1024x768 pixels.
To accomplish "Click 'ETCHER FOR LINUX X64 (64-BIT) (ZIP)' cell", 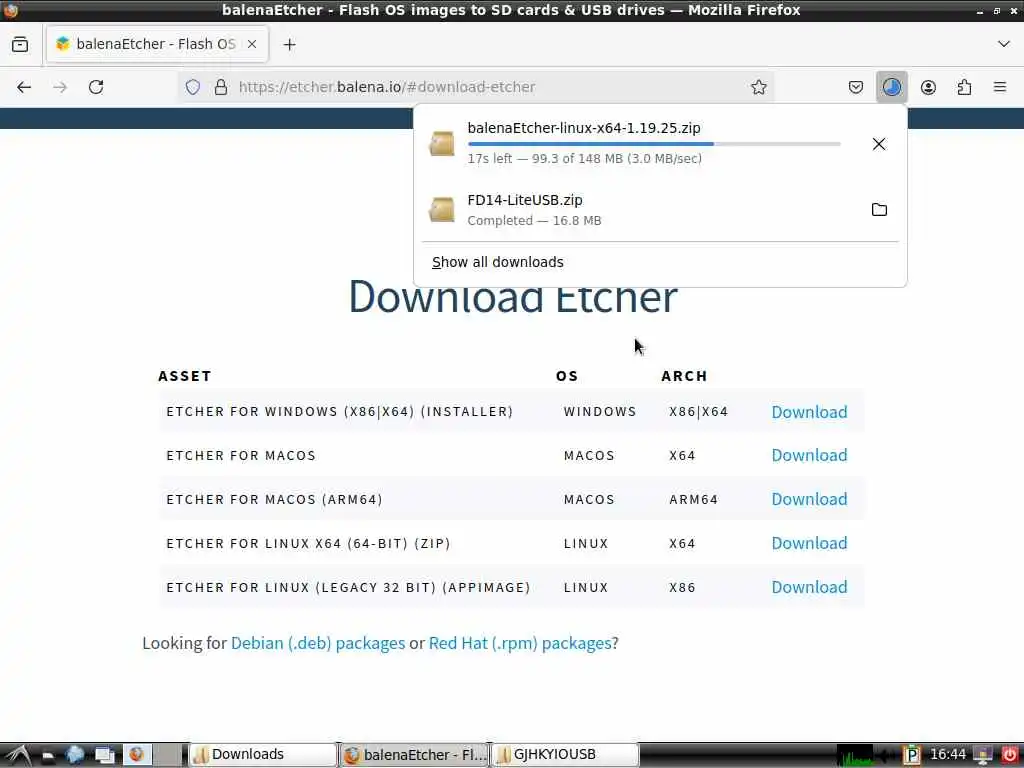I will (x=308, y=543).
